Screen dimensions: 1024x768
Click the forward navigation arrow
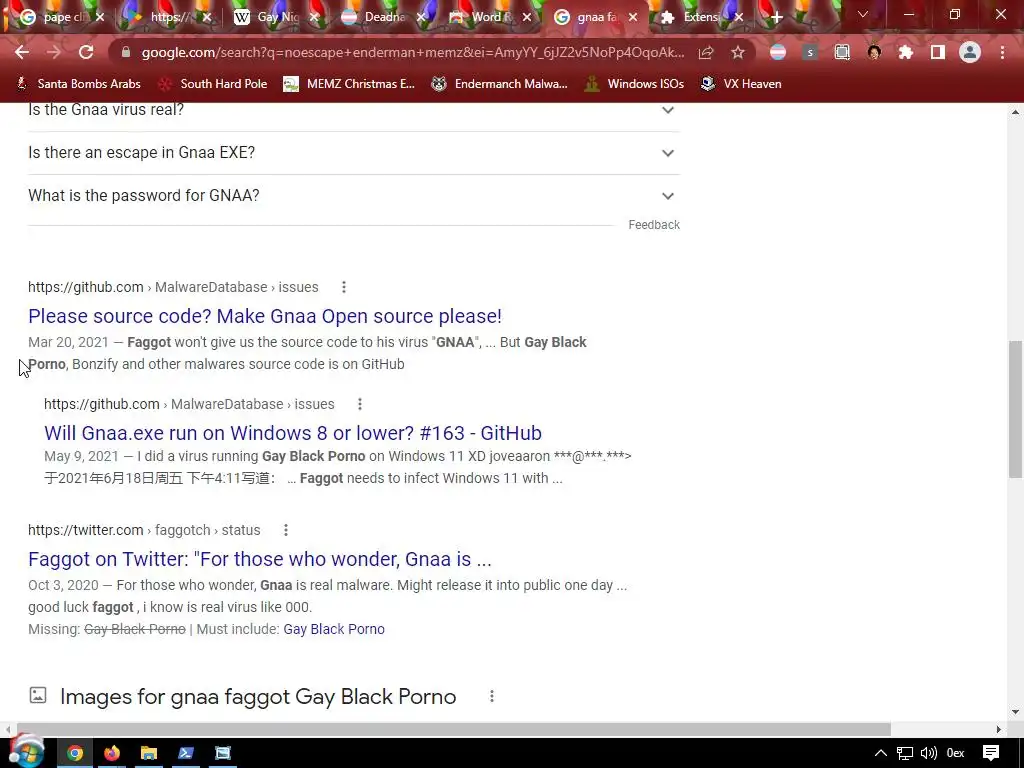pyautogui.click(x=54, y=52)
